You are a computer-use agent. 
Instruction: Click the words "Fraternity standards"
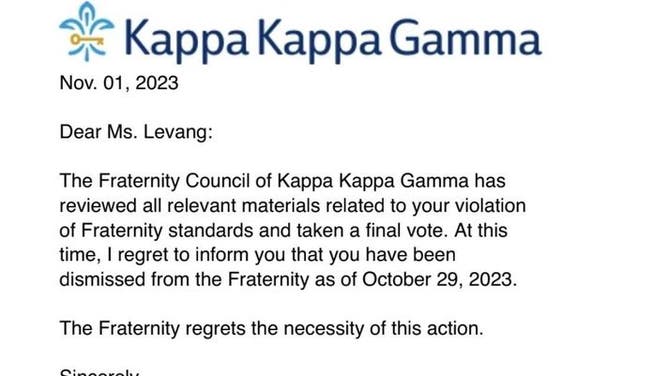point(167,231)
